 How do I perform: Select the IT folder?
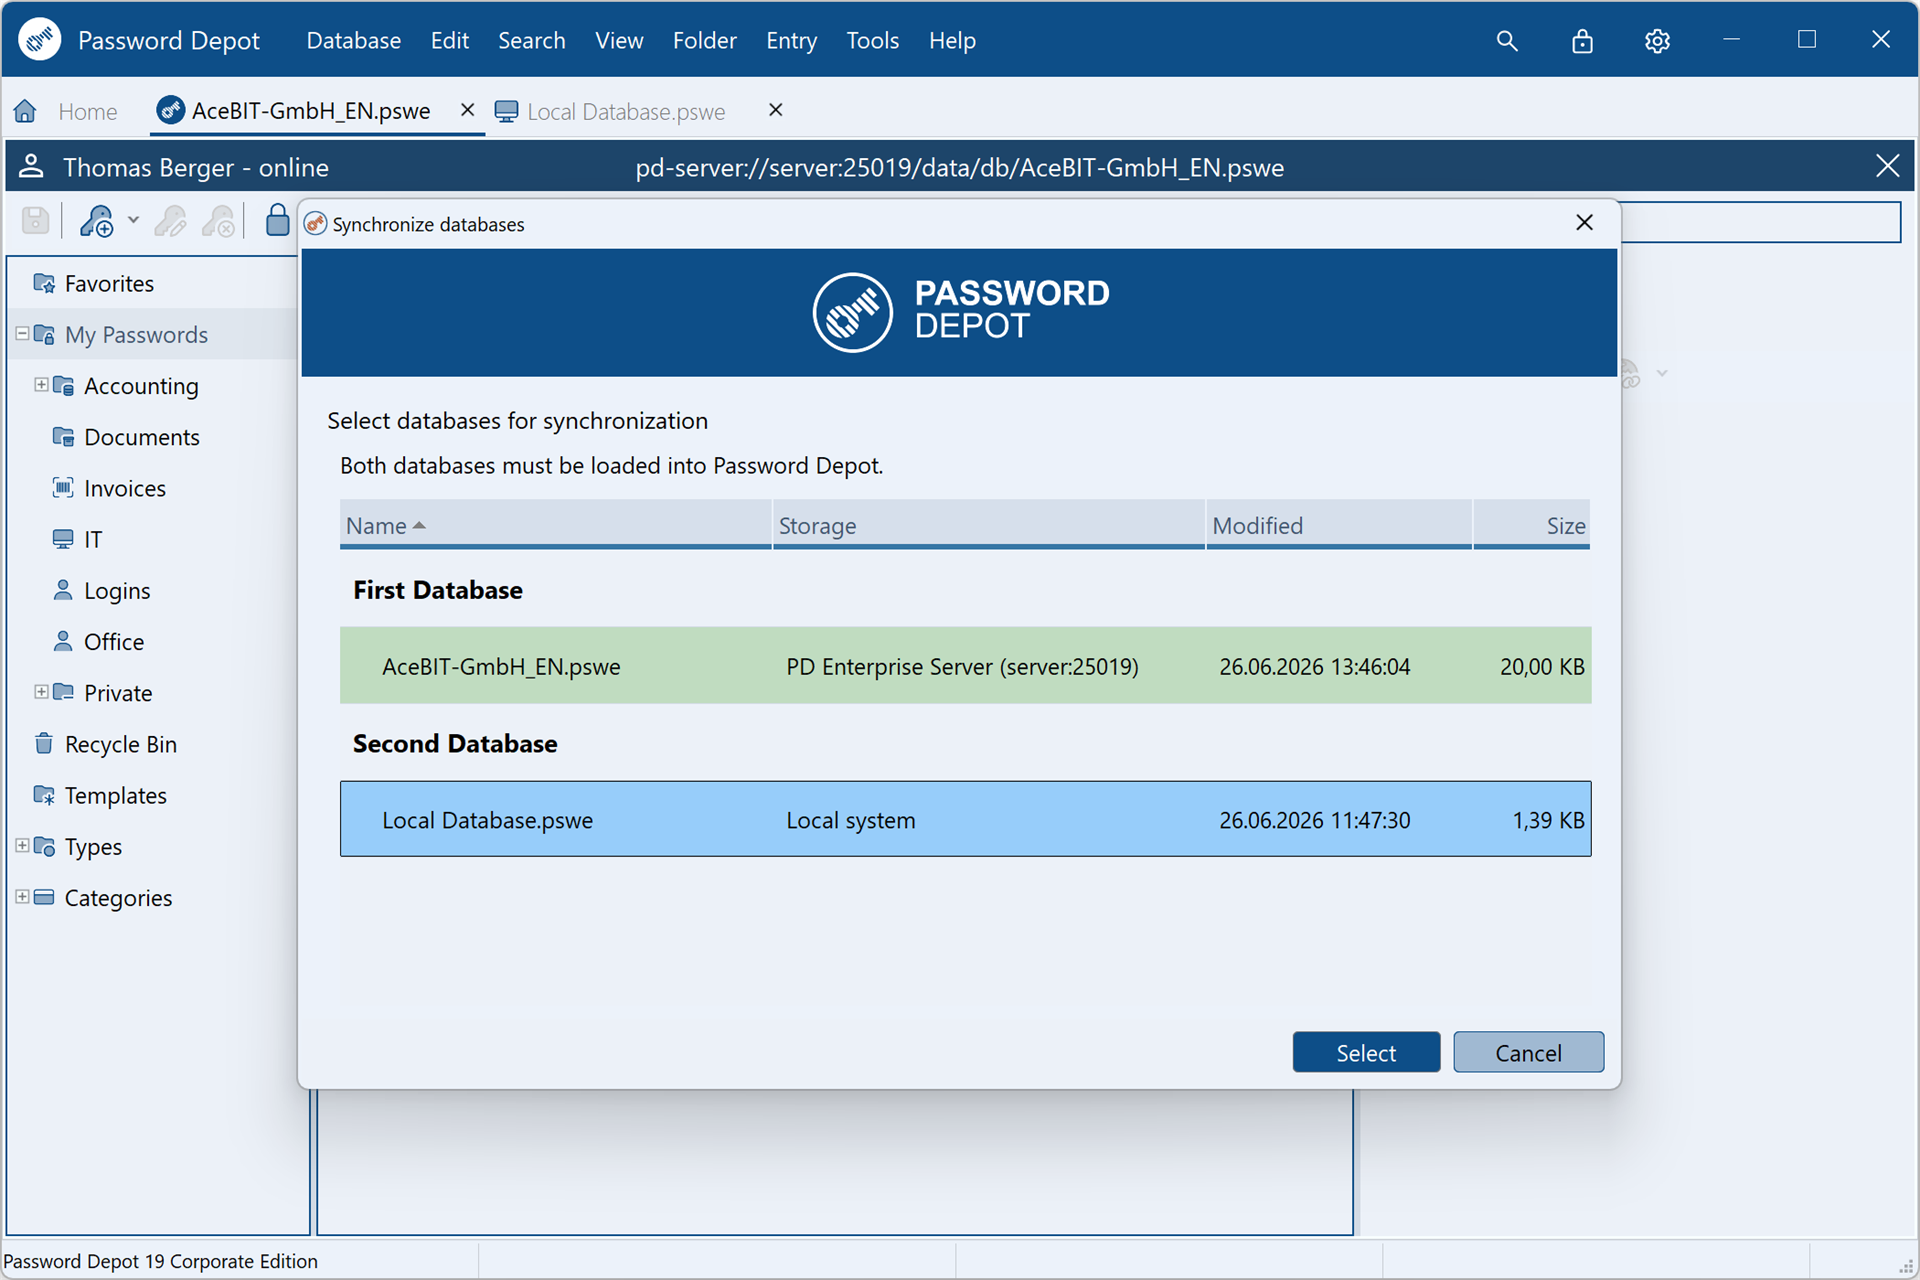coord(92,540)
